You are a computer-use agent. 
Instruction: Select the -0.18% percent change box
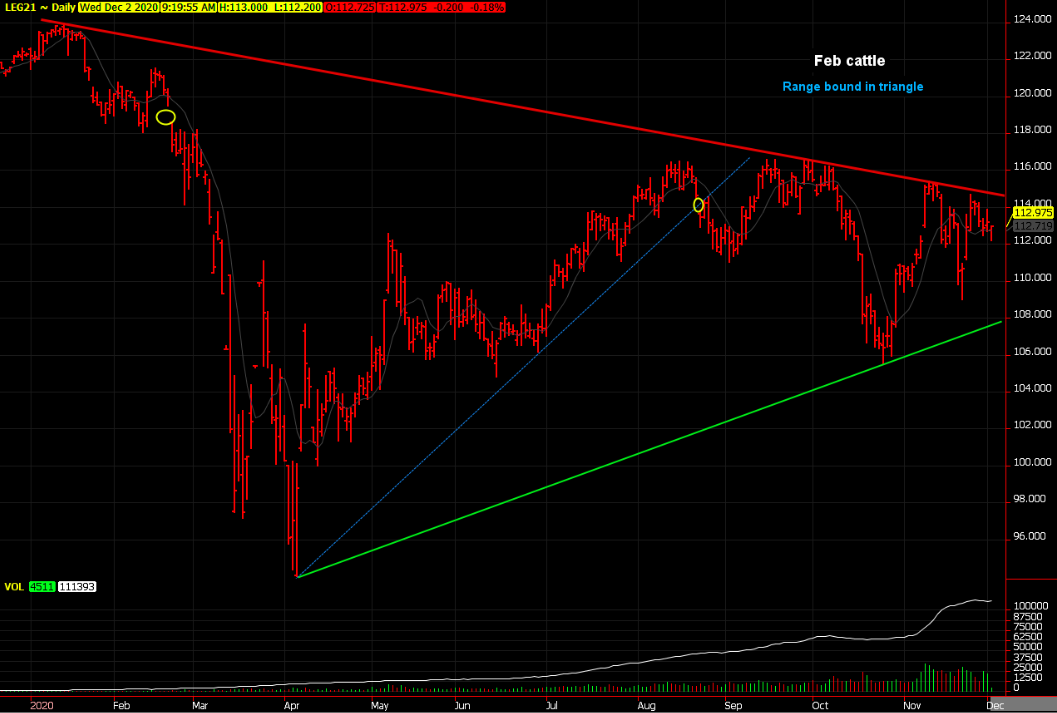click(487, 7)
